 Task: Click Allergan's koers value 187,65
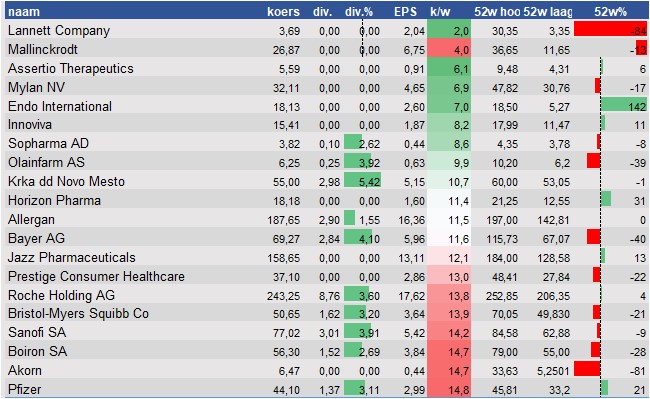[x=284, y=220]
